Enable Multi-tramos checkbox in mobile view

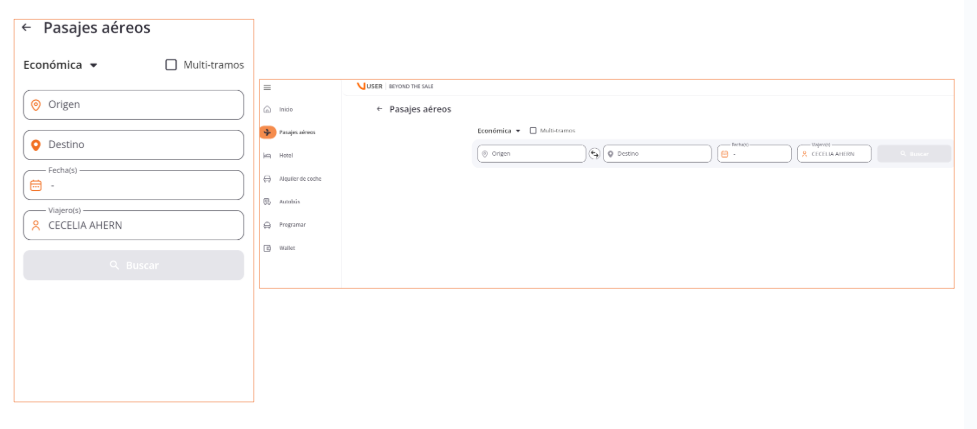click(x=171, y=65)
